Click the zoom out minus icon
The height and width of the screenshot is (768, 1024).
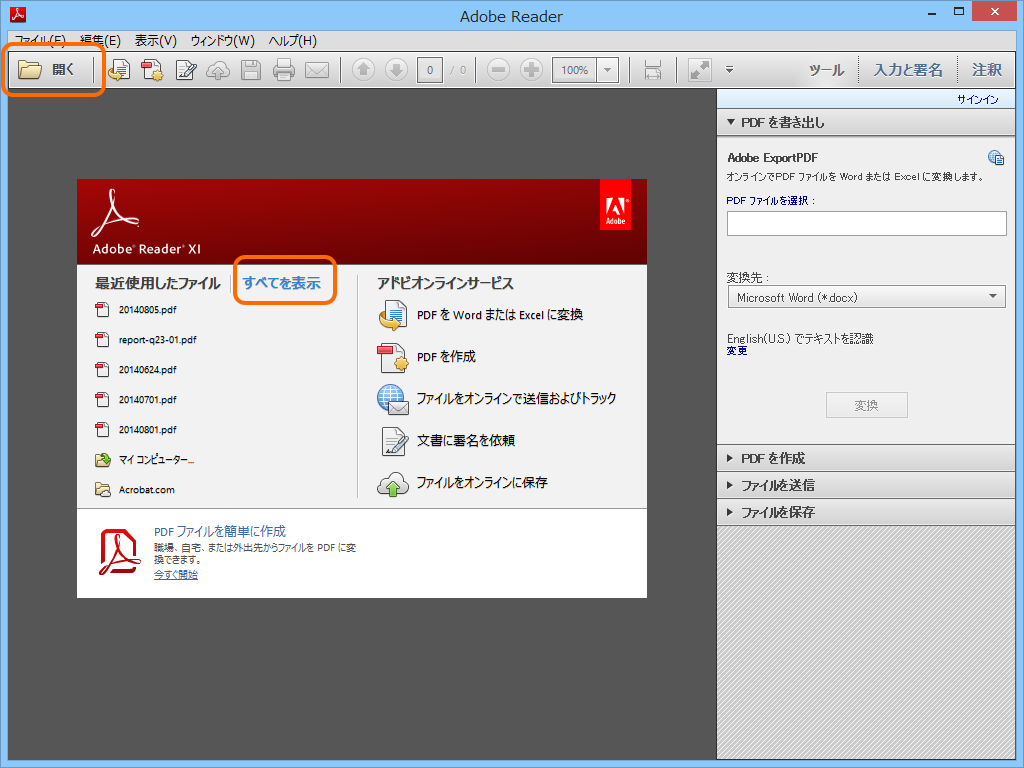click(x=498, y=69)
